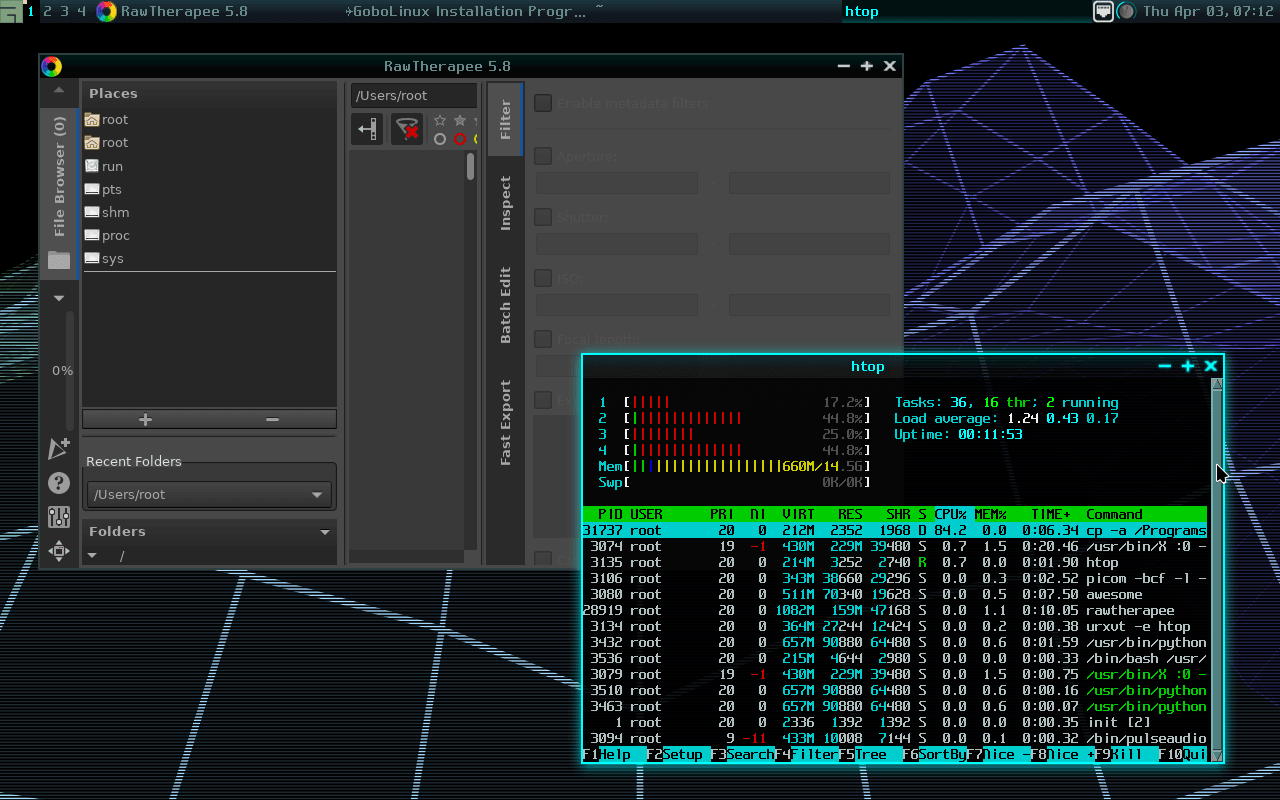This screenshot has width=1280, height=800.
Task: Sort htop by the PID column header
Action: (610, 514)
